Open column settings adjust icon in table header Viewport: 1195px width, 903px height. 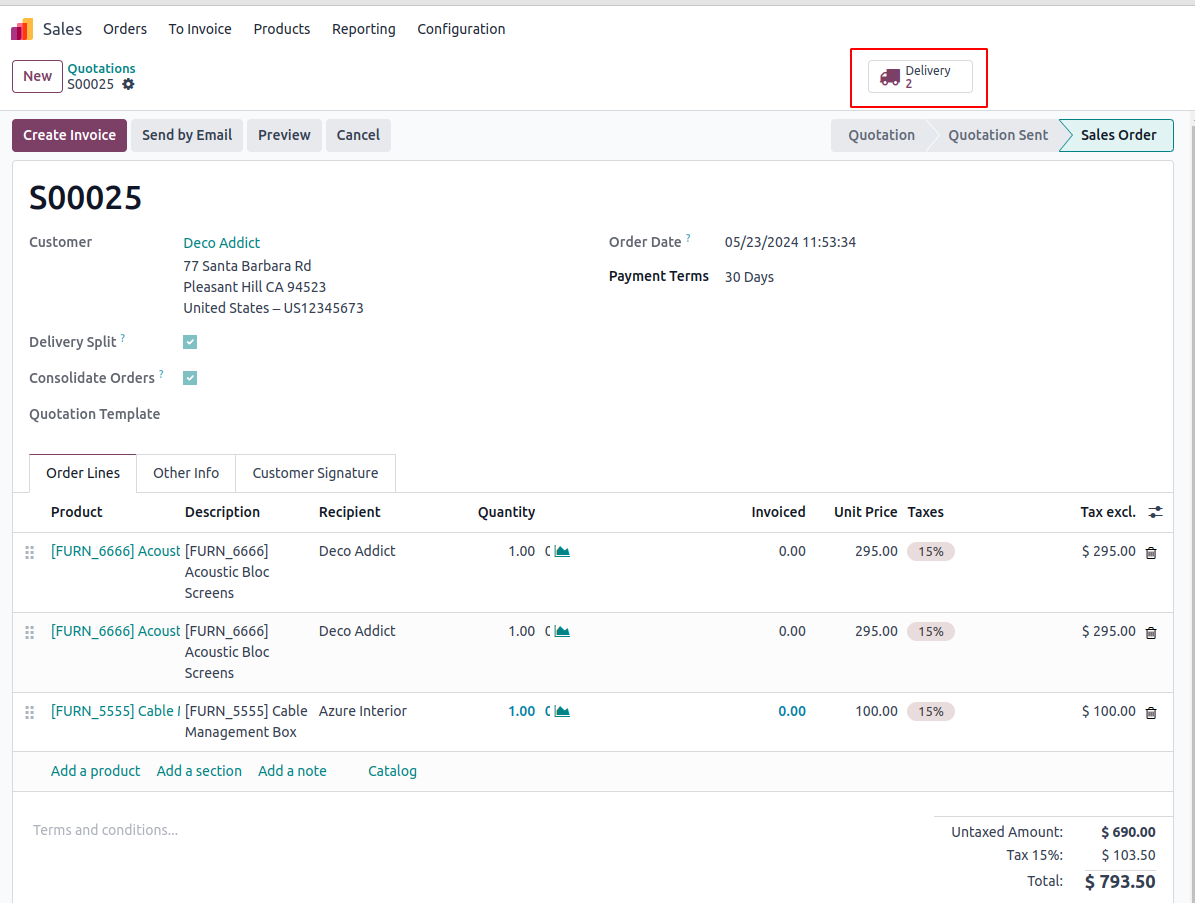1155,512
